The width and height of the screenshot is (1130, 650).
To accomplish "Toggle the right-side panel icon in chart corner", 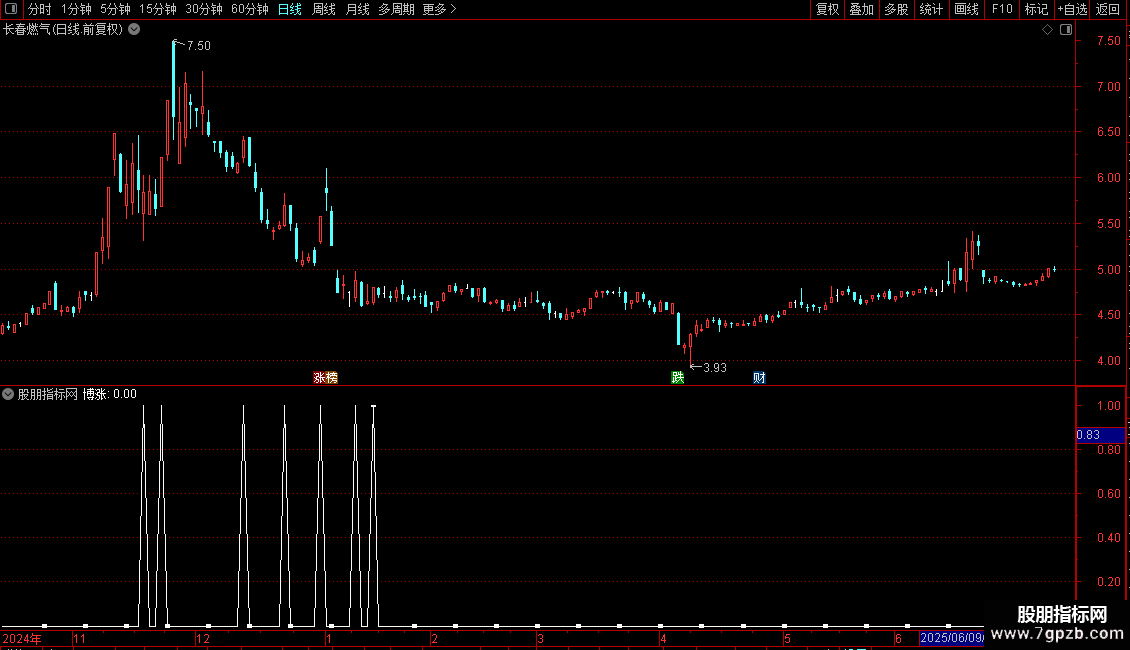I will click(x=1066, y=30).
